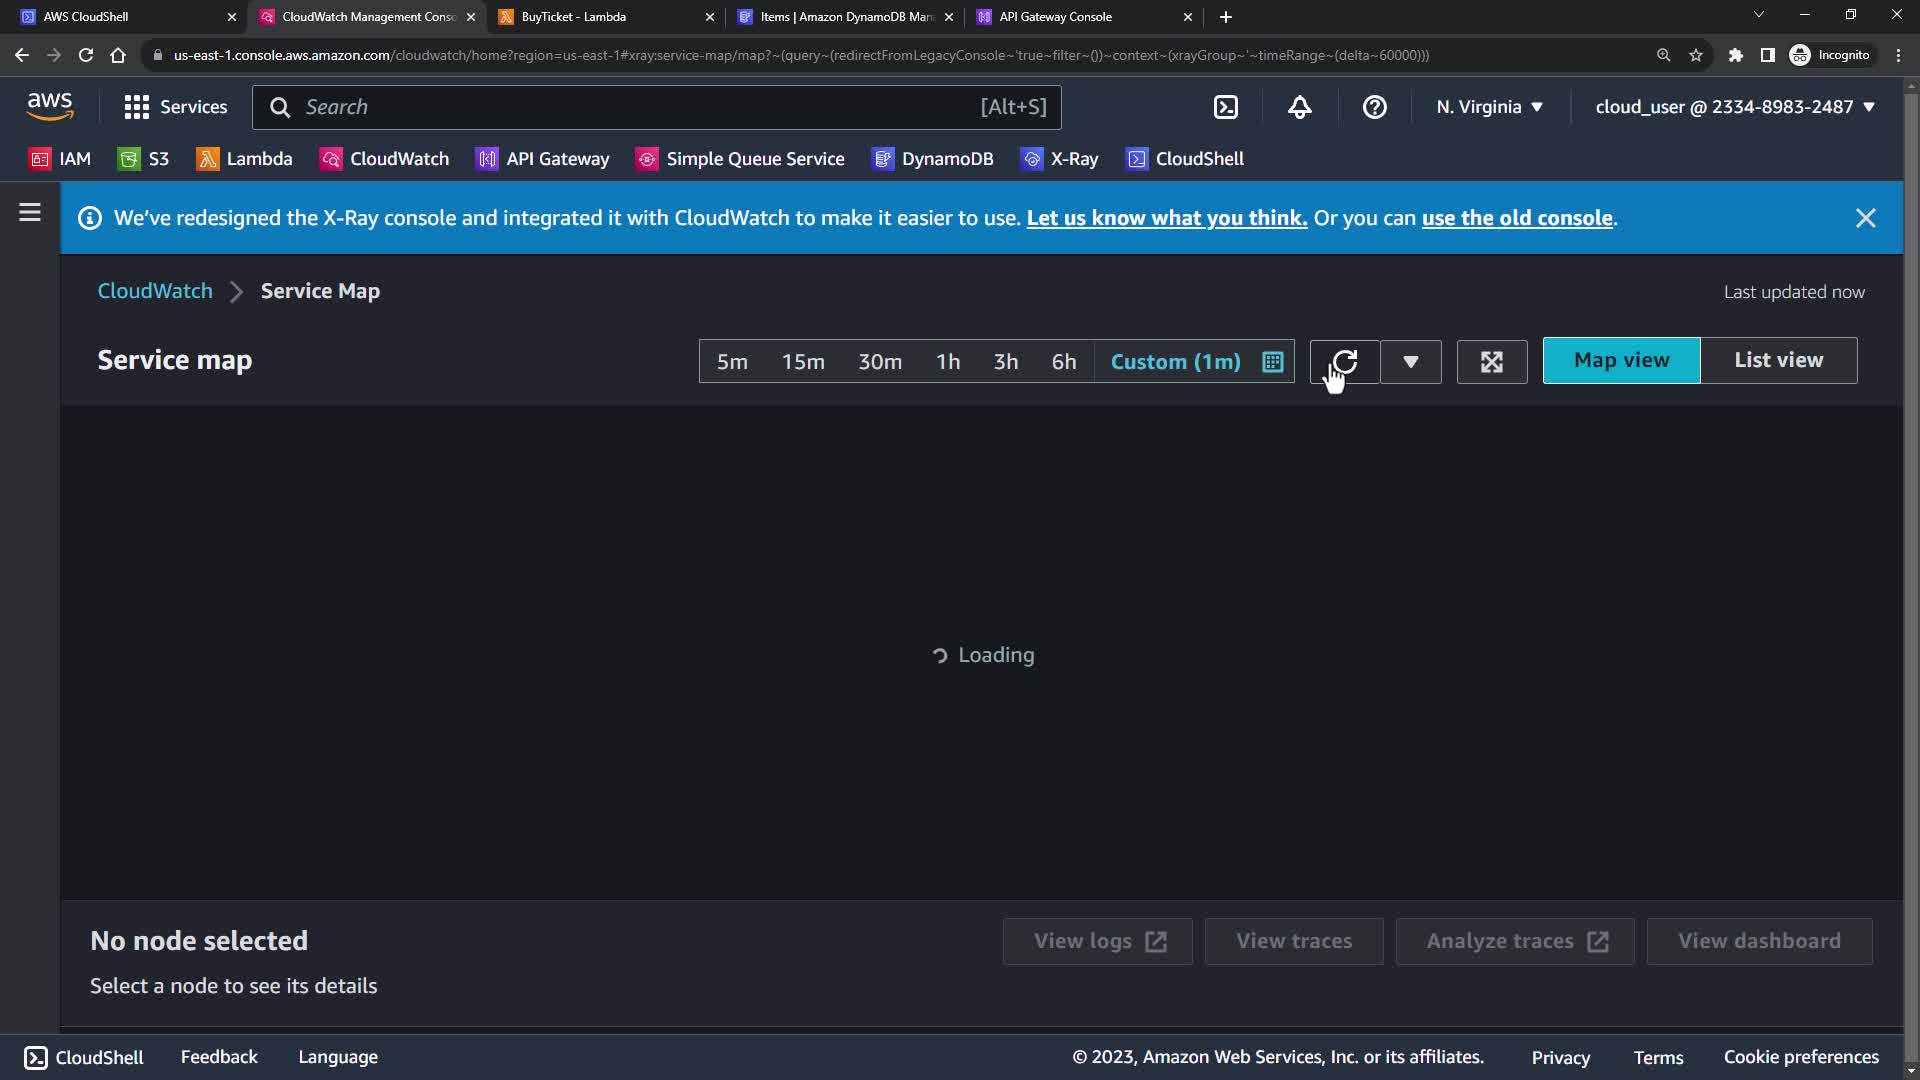Switch to List view

pyautogui.click(x=1778, y=360)
